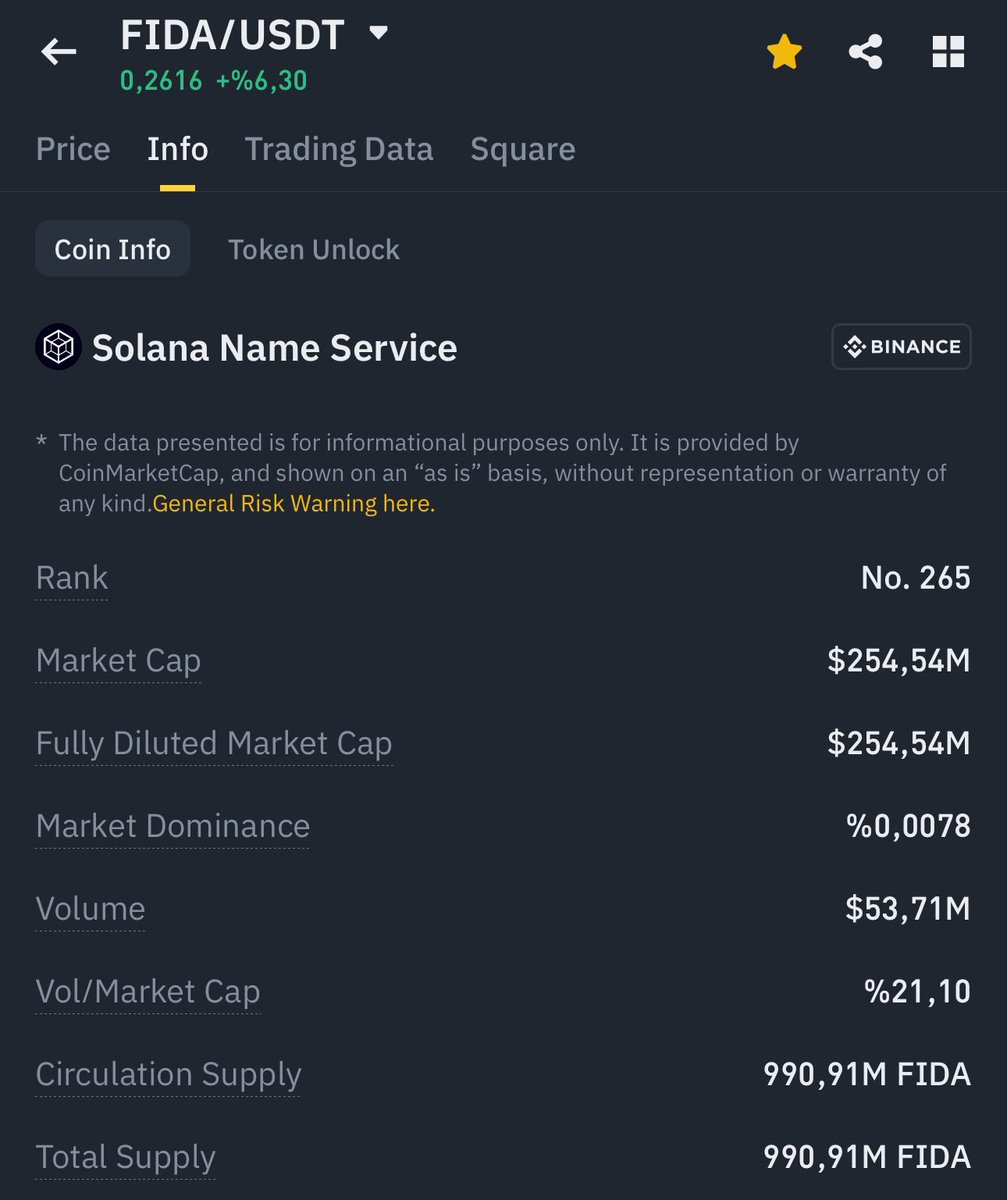Switch to Token Unlock section
This screenshot has width=1007, height=1200.
pos(313,249)
